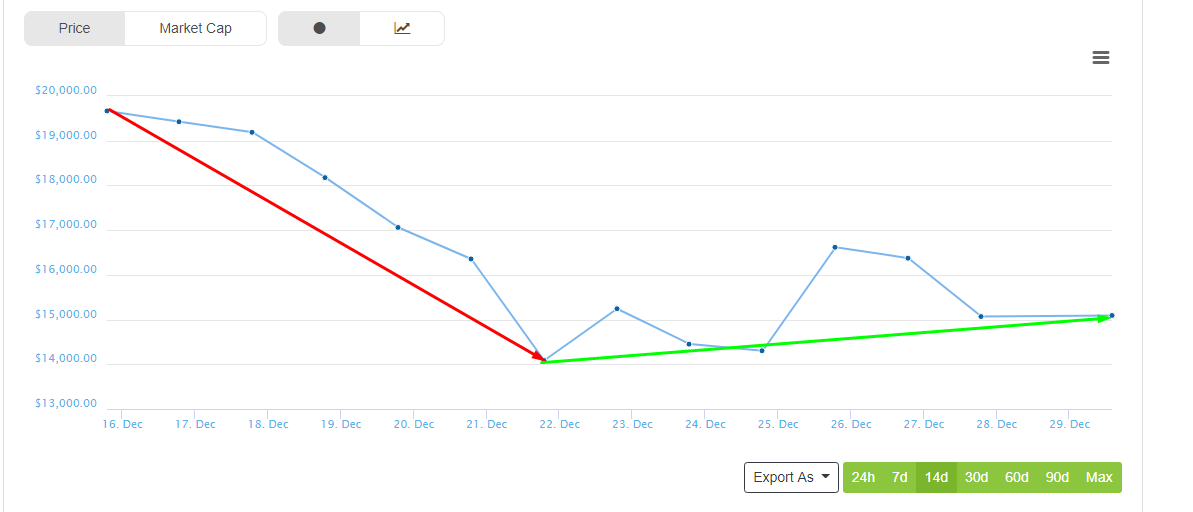Show the 30d price range

pos(976,477)
